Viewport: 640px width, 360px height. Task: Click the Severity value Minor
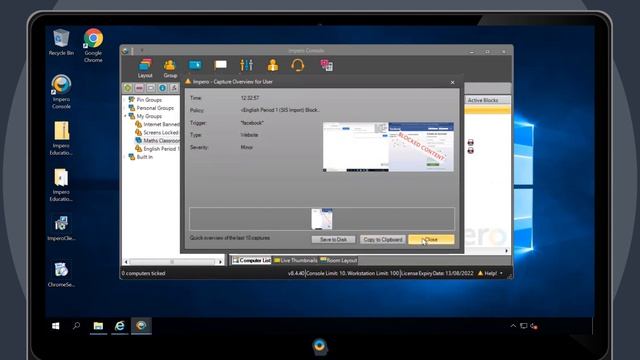247,147
